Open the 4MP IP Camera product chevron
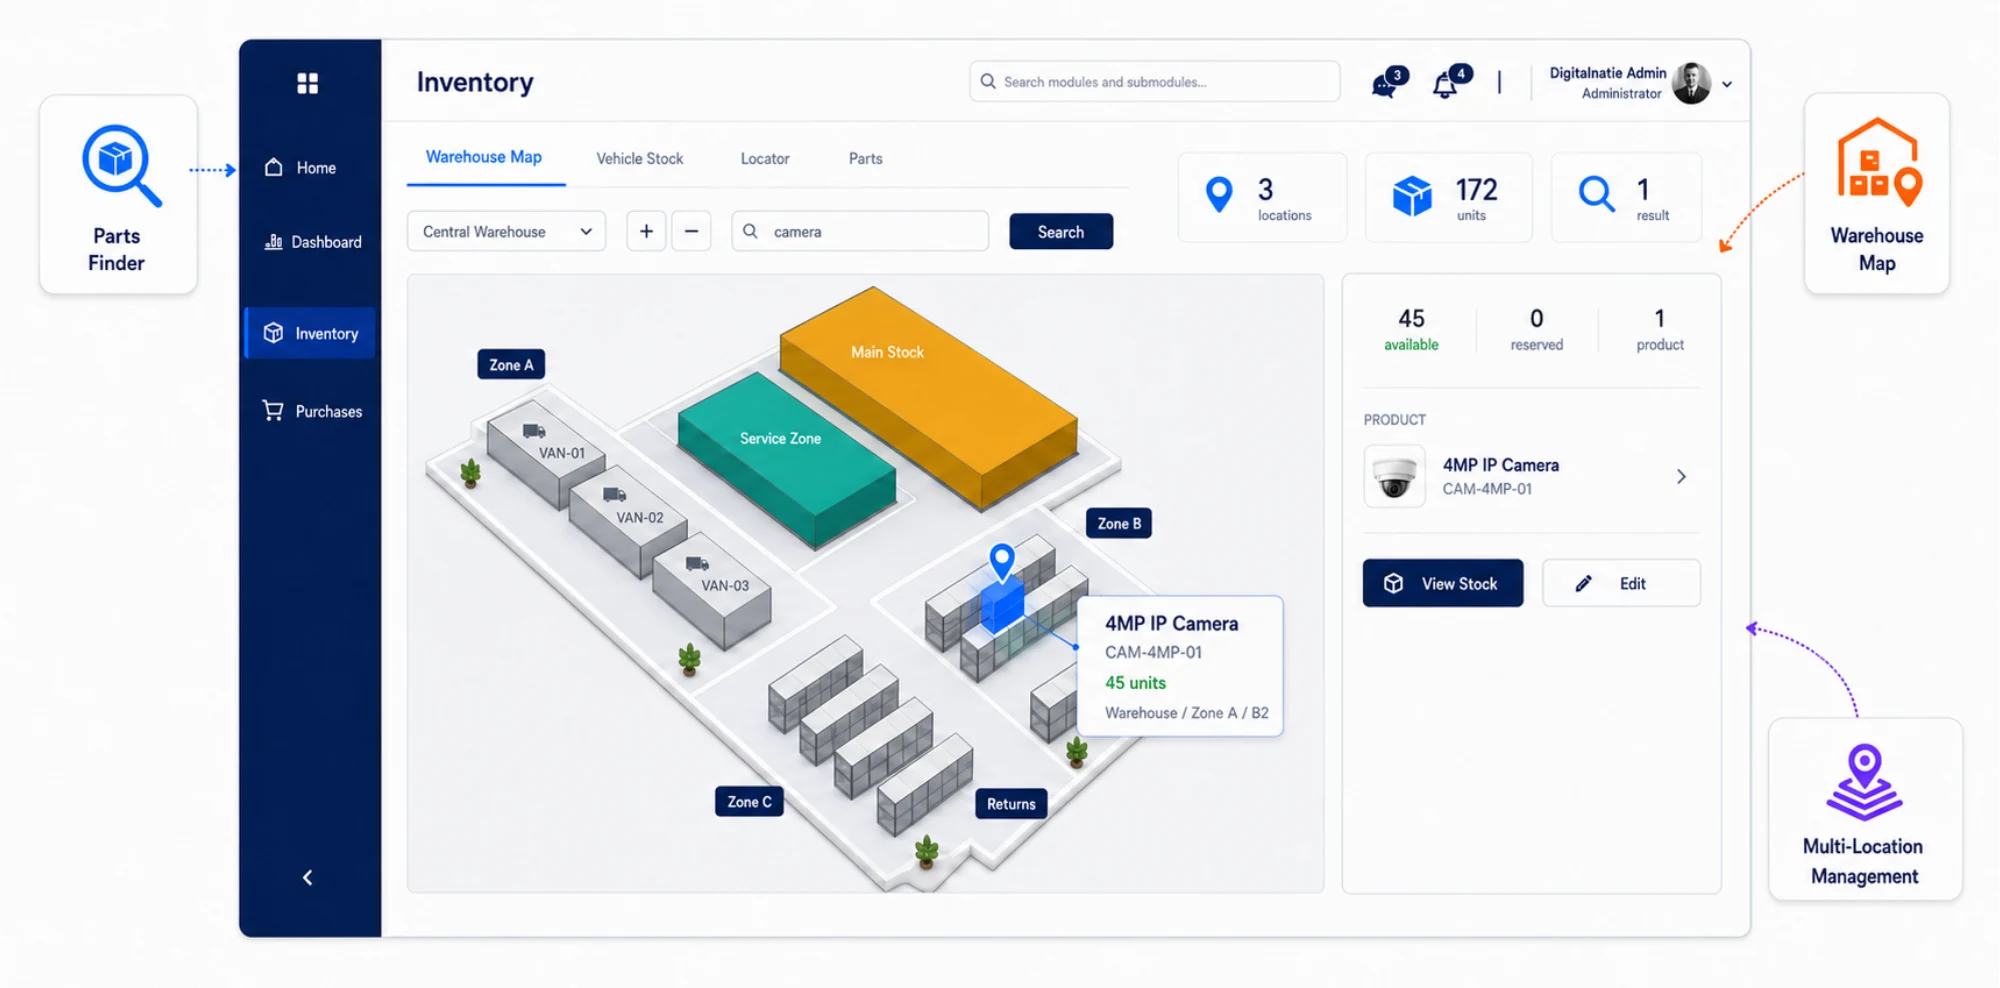Image resolution: width=2000 pixels, height=988 pixels. pos(1681,477)
